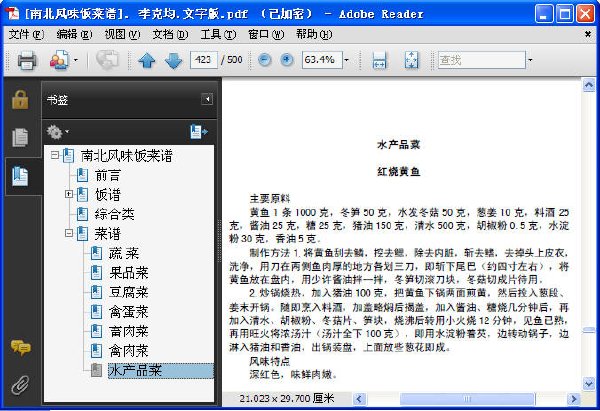Viewport: 600px width, 411px height.
Task: Click bookmark icon beside 蔬菜
Action: point(96,253)
